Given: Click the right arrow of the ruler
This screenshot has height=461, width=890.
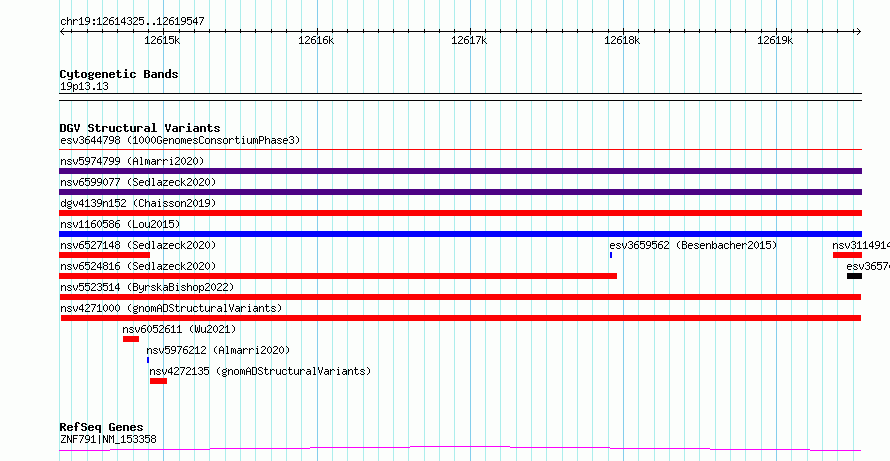Looking at the screenshot, I should 858,32.
